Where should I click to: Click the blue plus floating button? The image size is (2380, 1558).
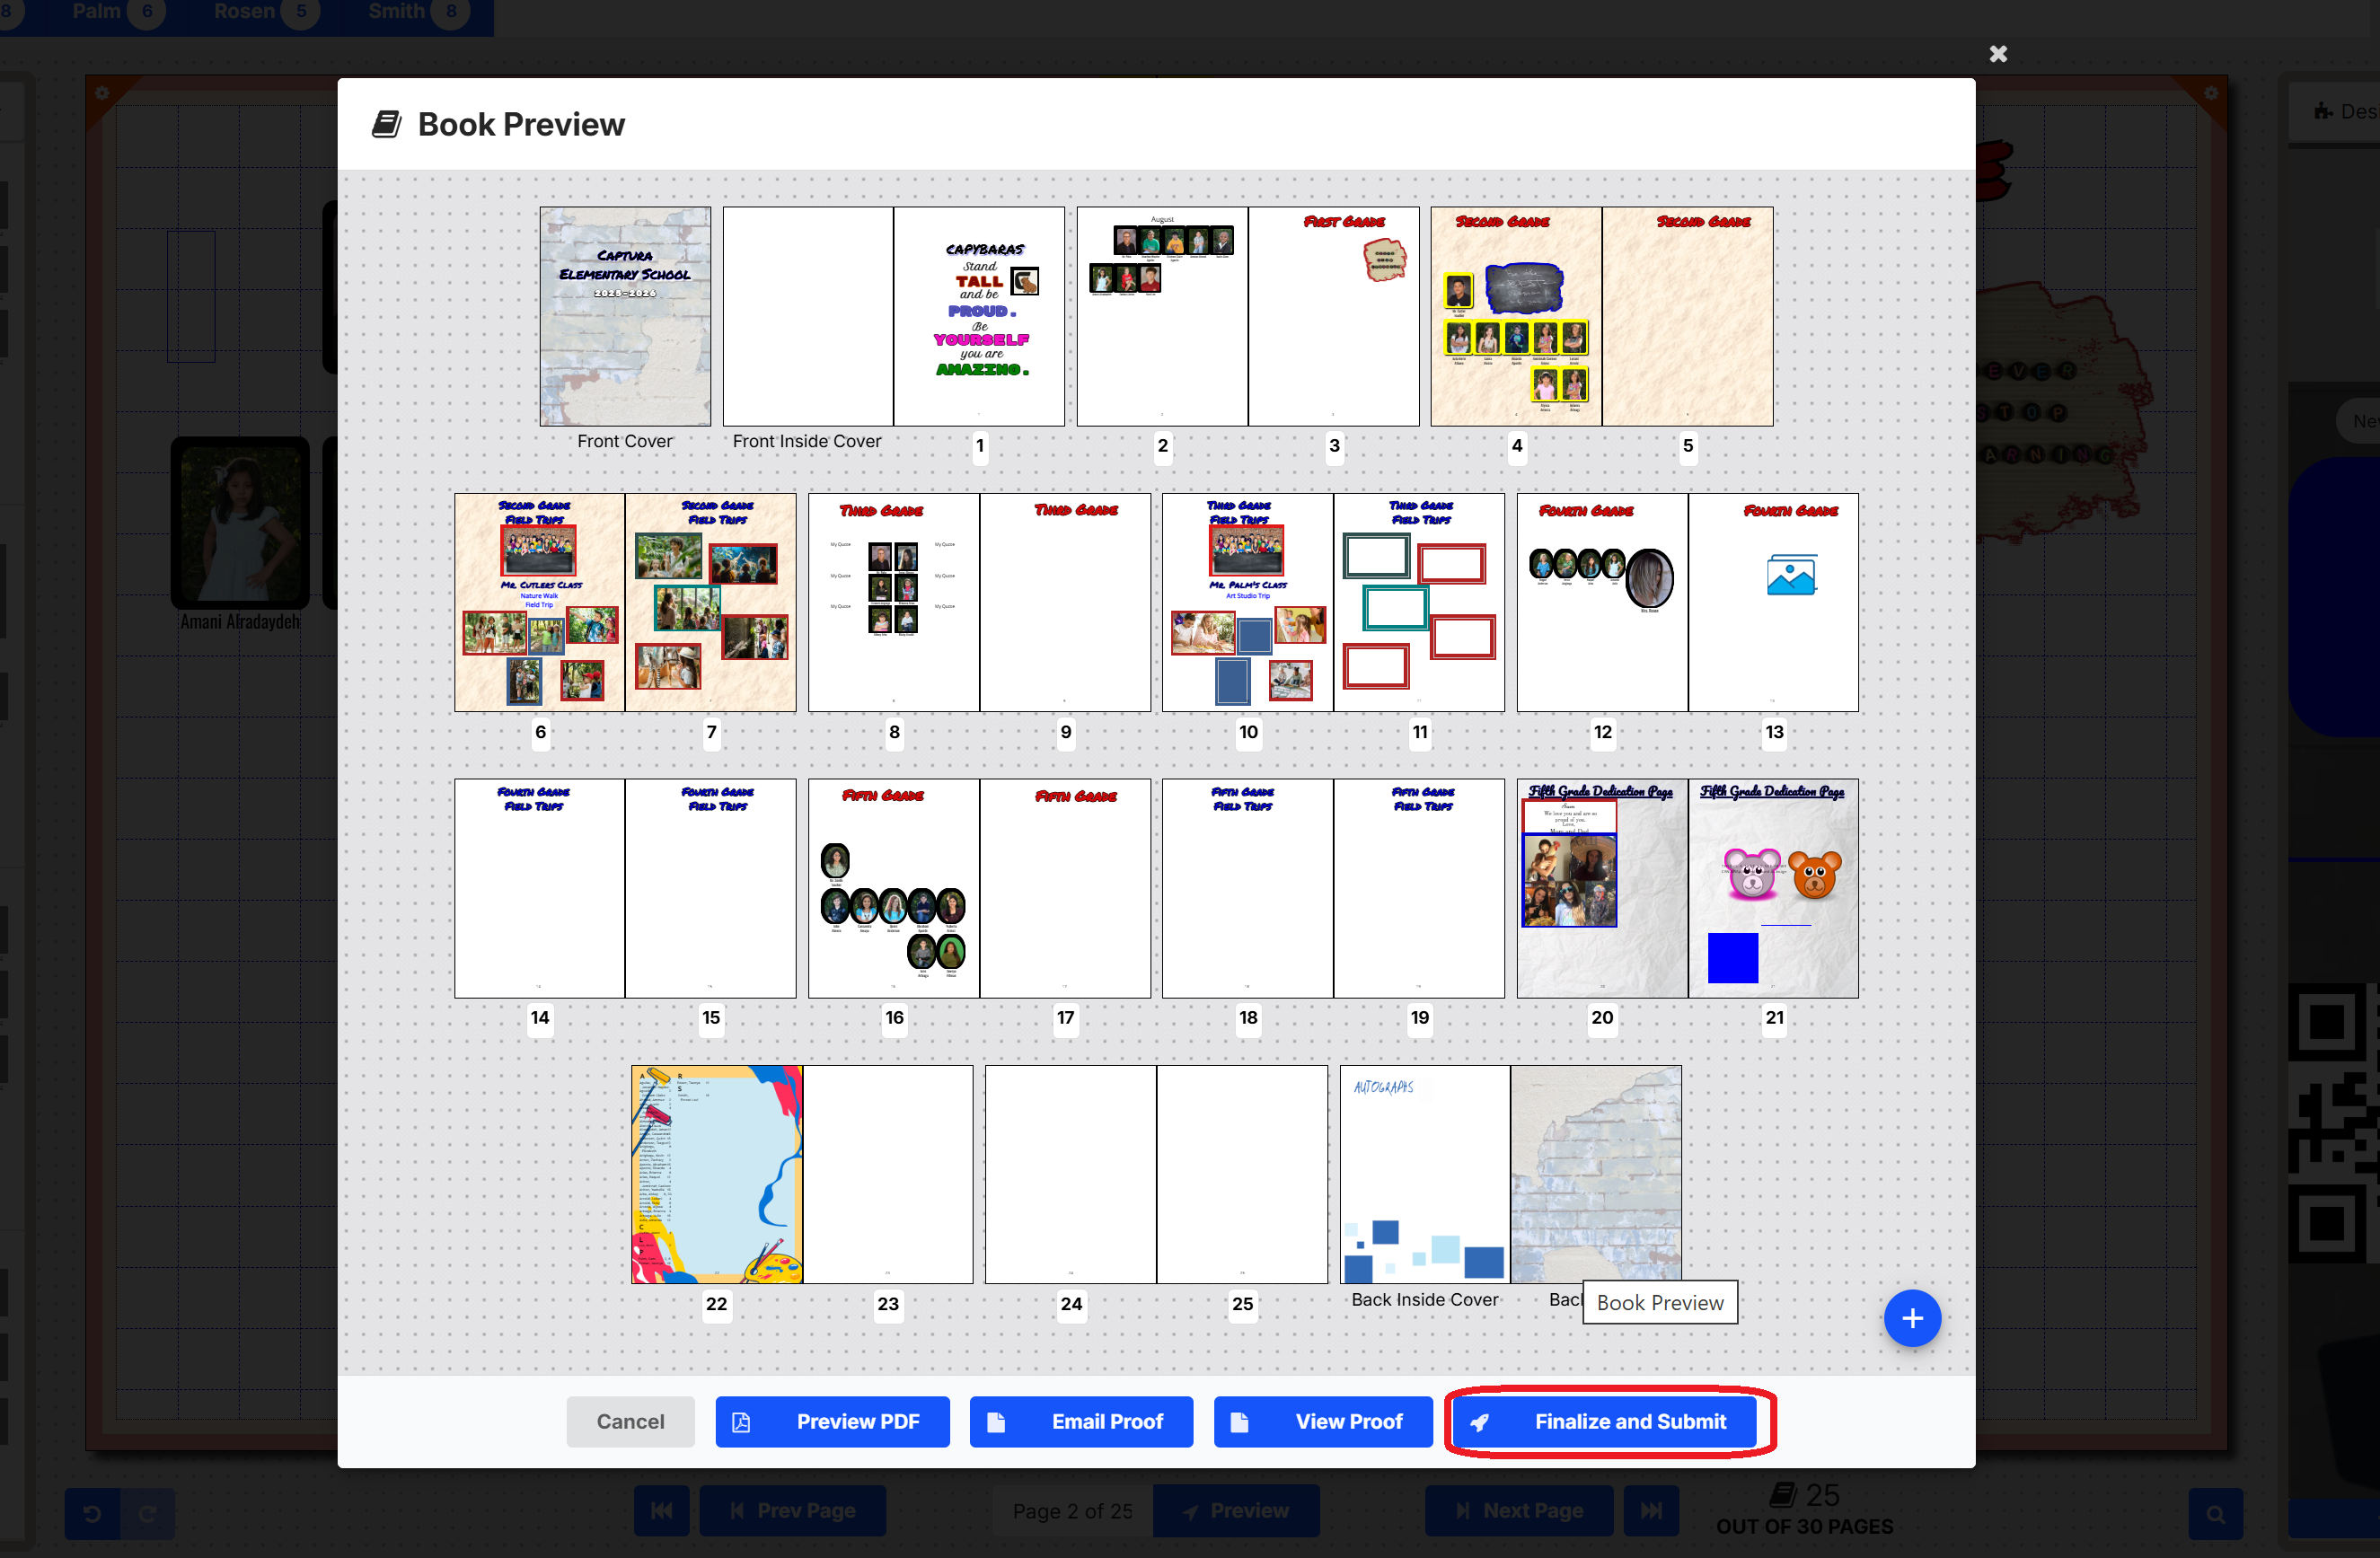coord(1911,1318)
